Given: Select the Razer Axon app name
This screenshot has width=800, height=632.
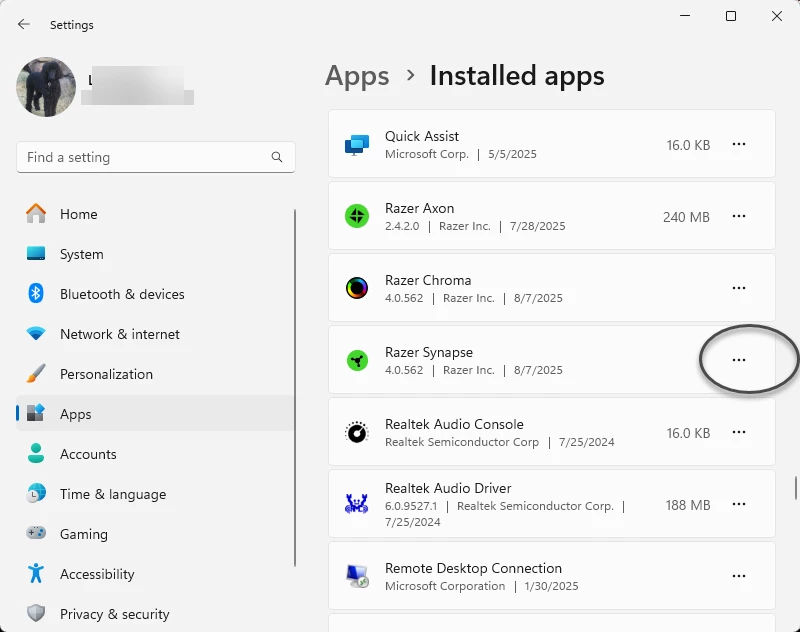Looking at the screenshot, I should tap(419, 208).
